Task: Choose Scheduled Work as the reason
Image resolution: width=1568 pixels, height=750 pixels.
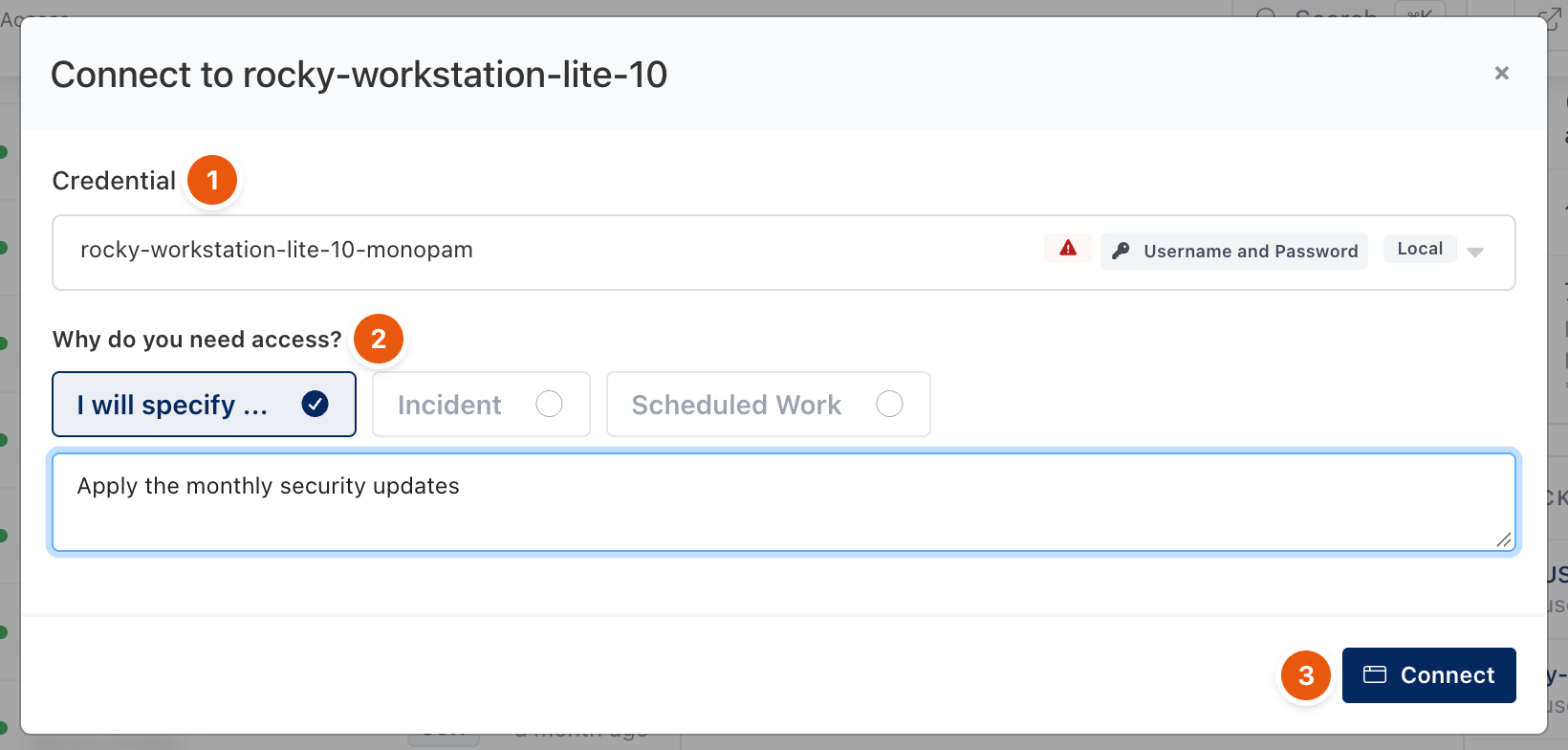Action: 768,404
